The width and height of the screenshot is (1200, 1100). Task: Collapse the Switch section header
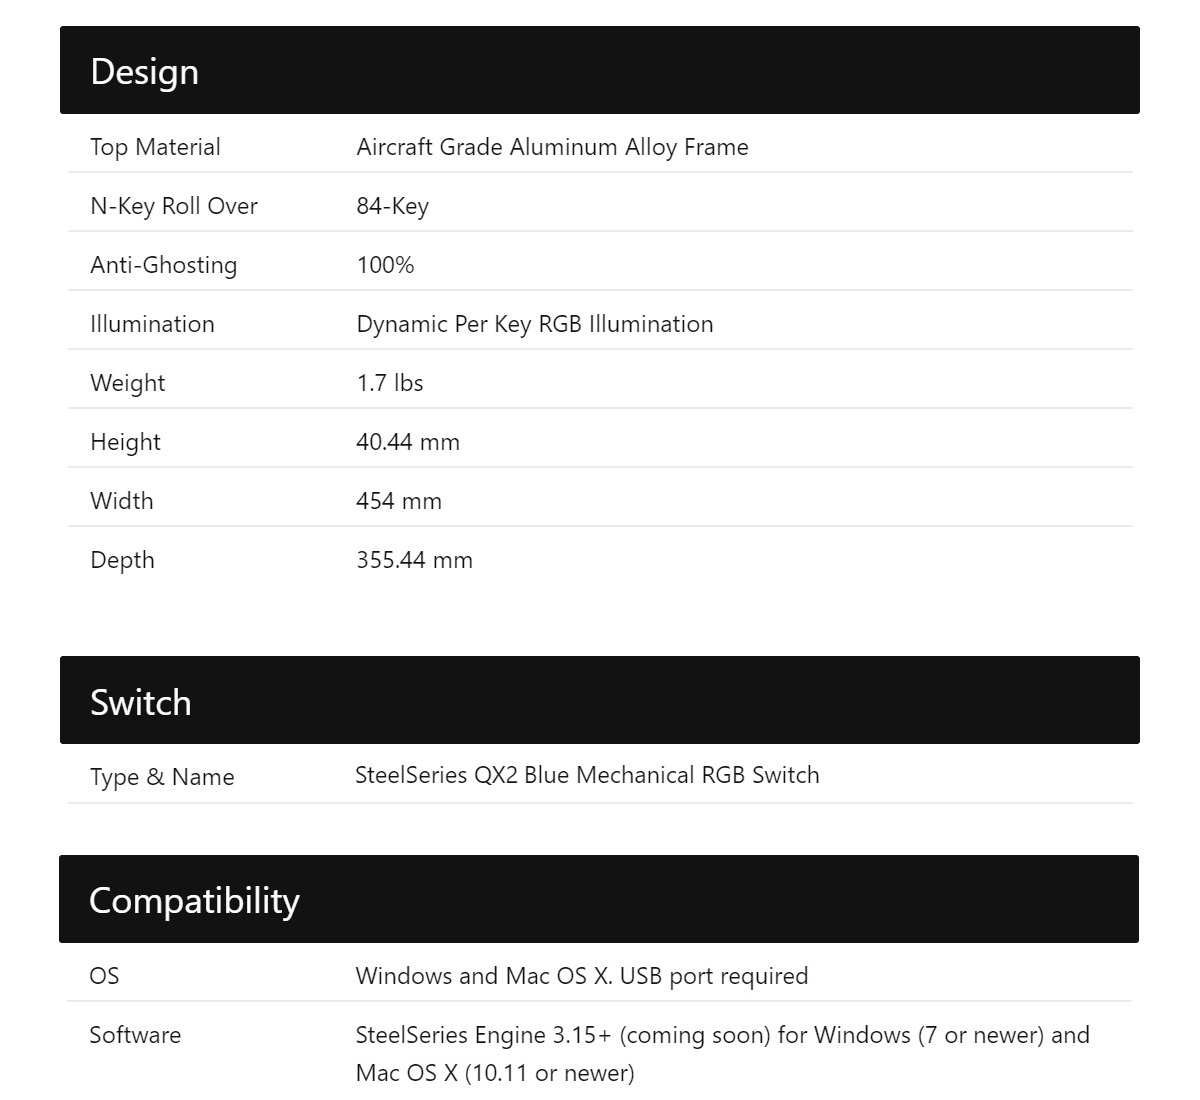pyautogui.click(x=600, y=700)
